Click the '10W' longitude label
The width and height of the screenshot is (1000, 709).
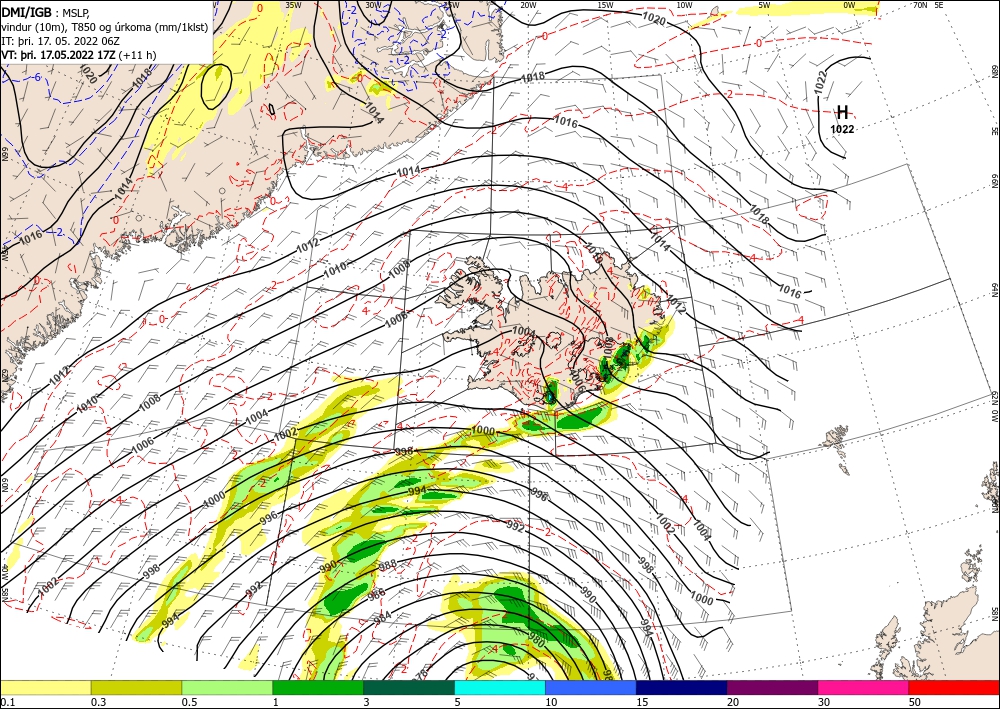point(684,5)
